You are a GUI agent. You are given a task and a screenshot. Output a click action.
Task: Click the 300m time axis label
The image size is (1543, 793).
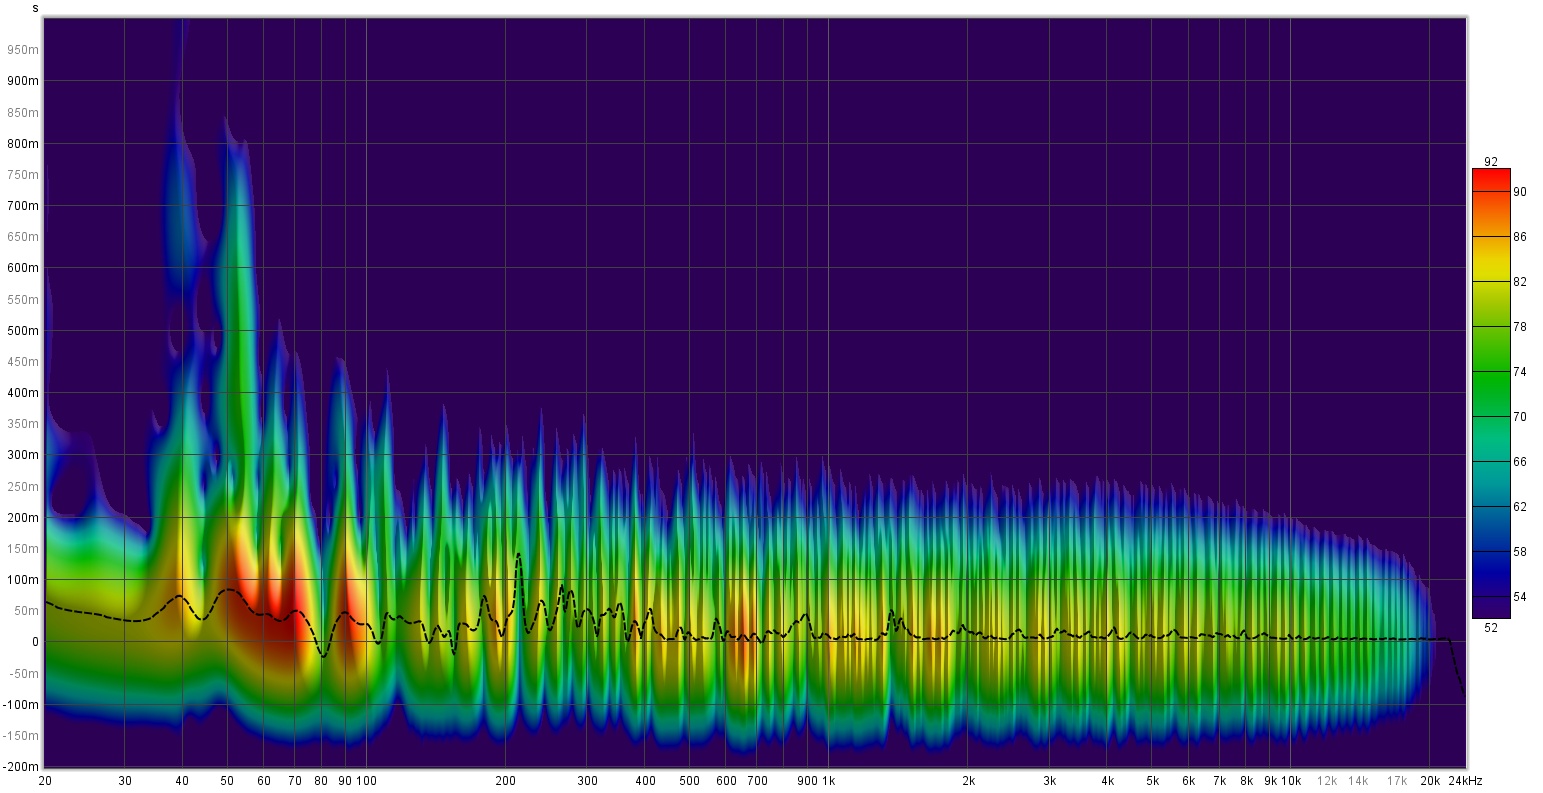click(23, 455)
